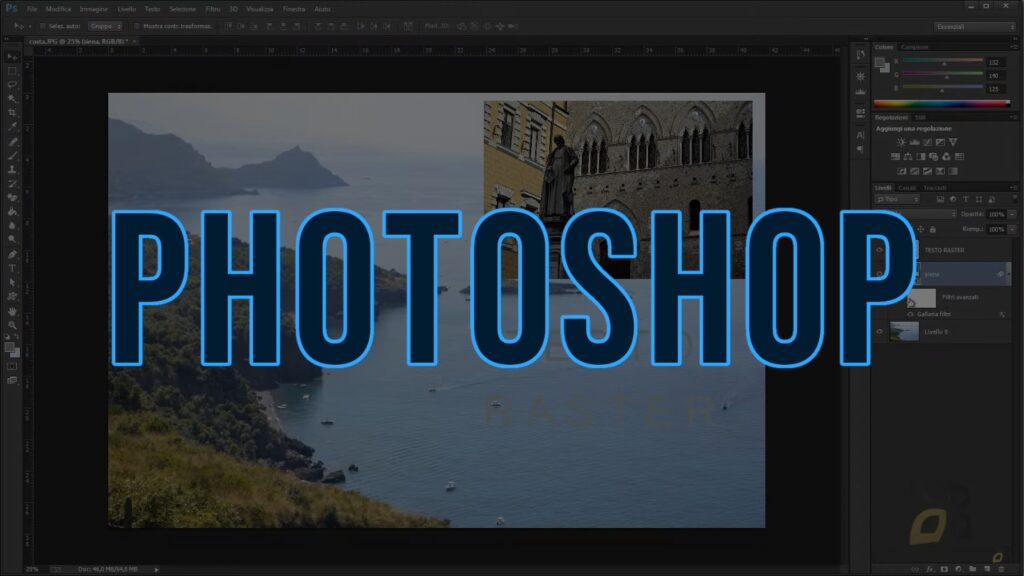
Task: Enable Mostra contr. trasformaz. checkbox
Action: point(136,26)
